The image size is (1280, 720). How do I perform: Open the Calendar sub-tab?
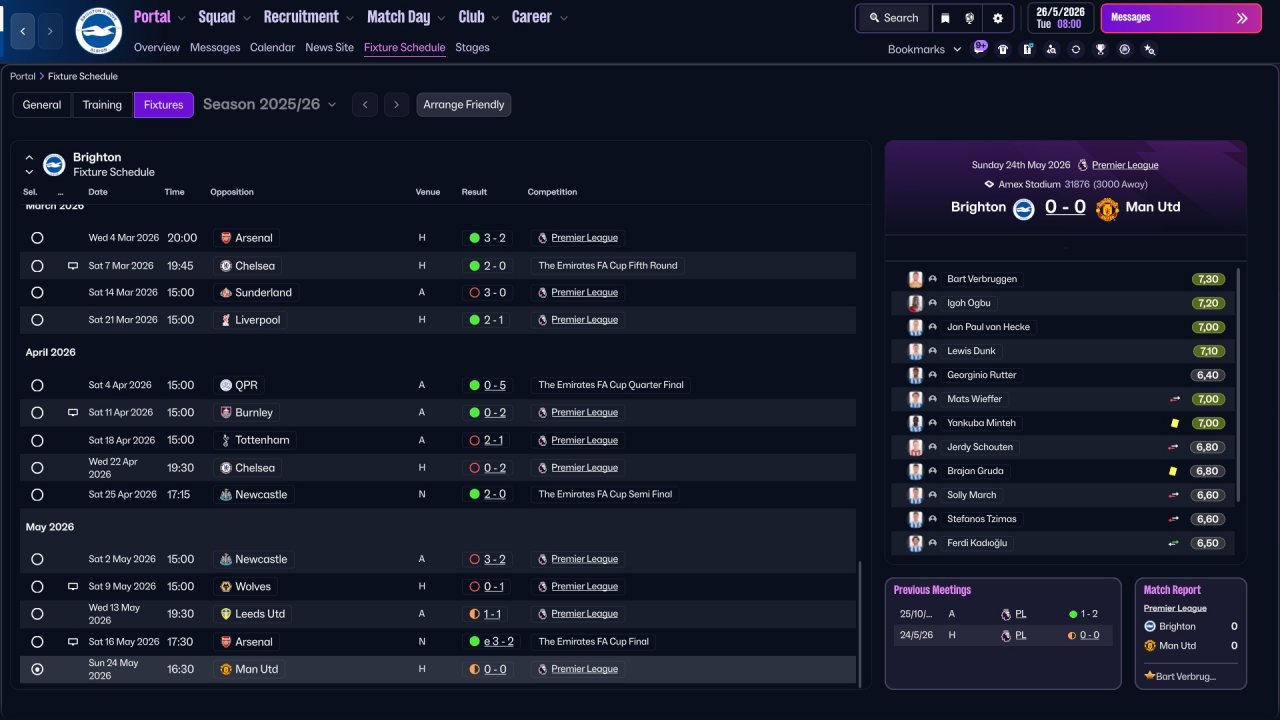(x=273, y=47)
